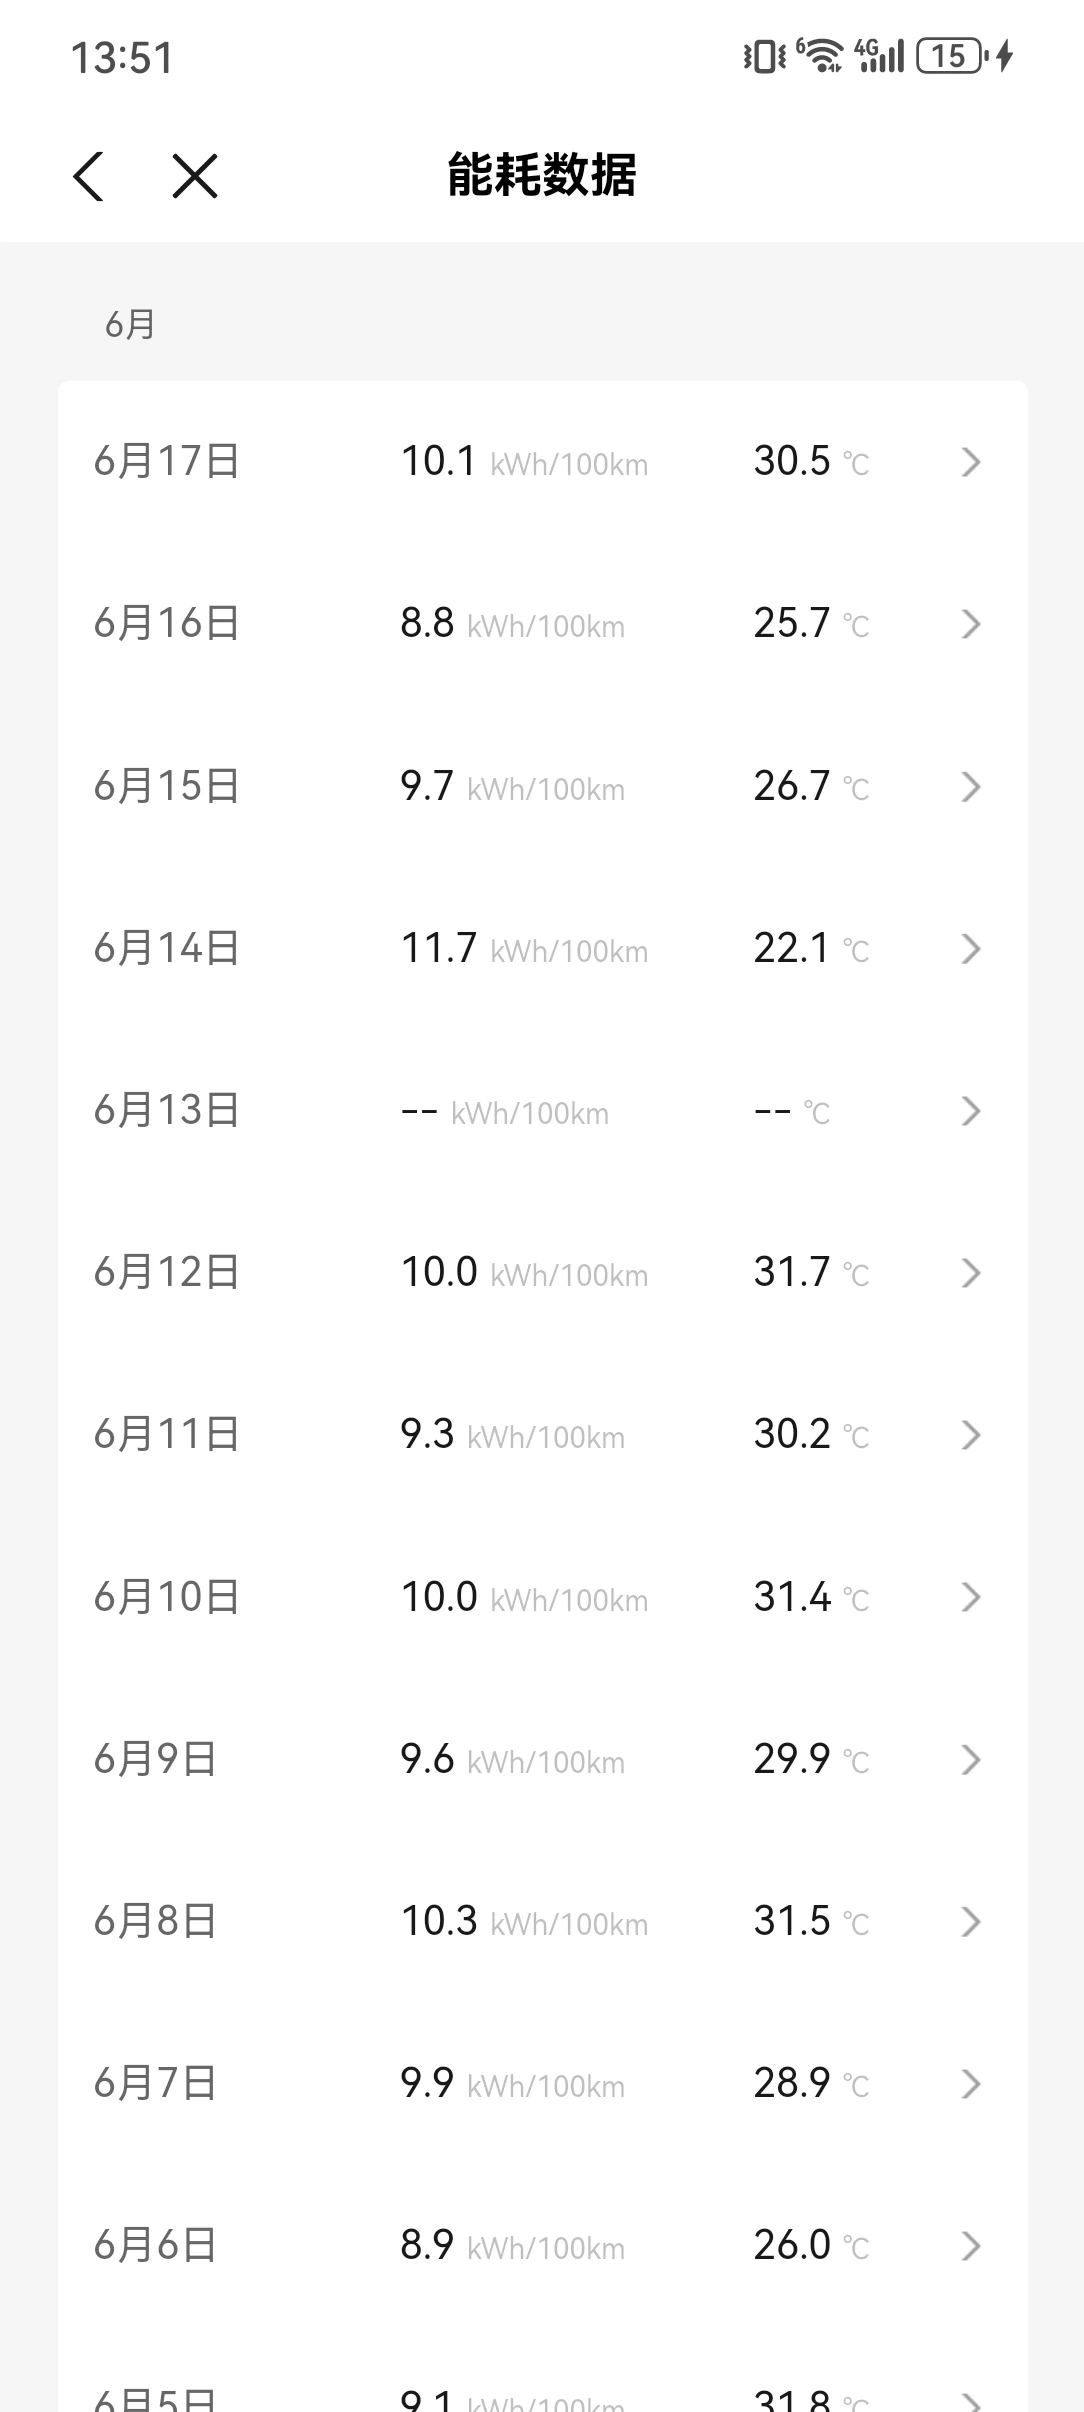The width and height of the screenshot is (1084, 2412).
Task: Tap the 能耗数据 page title
Action: click(542, 175)
